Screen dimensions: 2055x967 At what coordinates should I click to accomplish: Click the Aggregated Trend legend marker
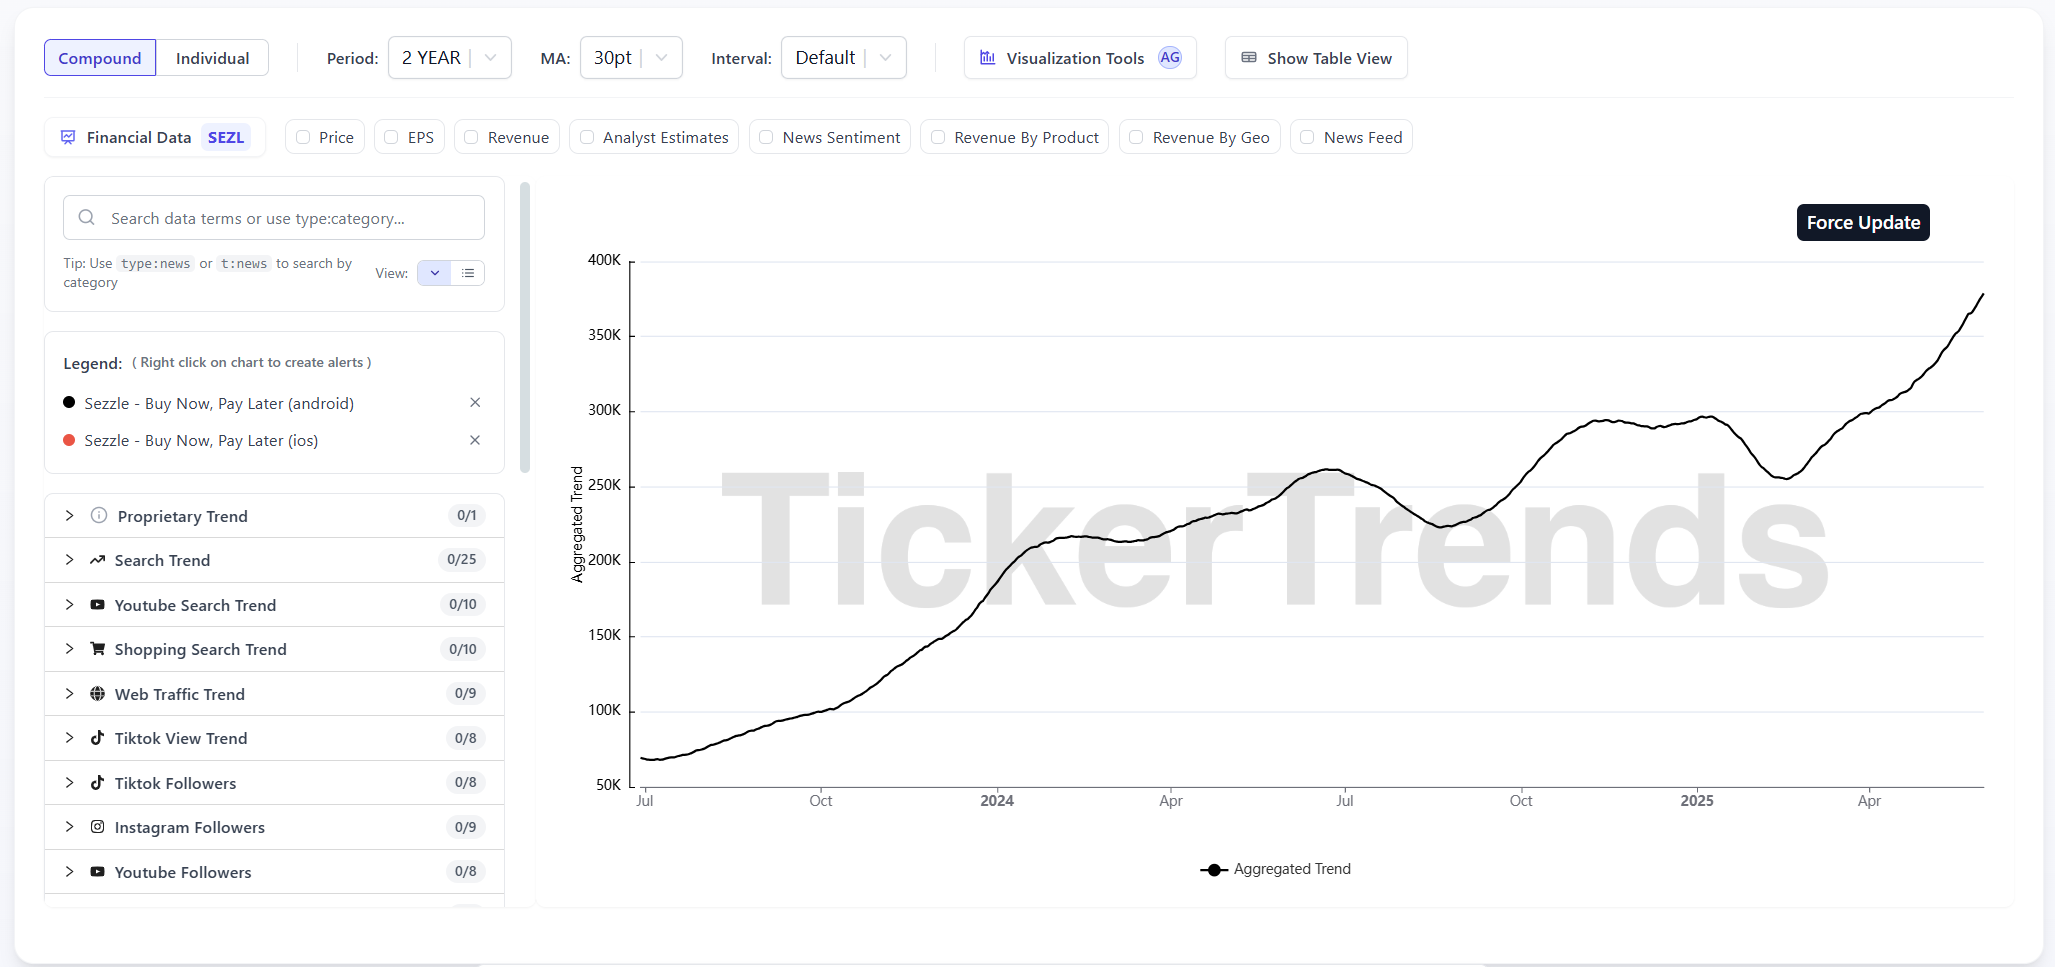(1214, 870)
